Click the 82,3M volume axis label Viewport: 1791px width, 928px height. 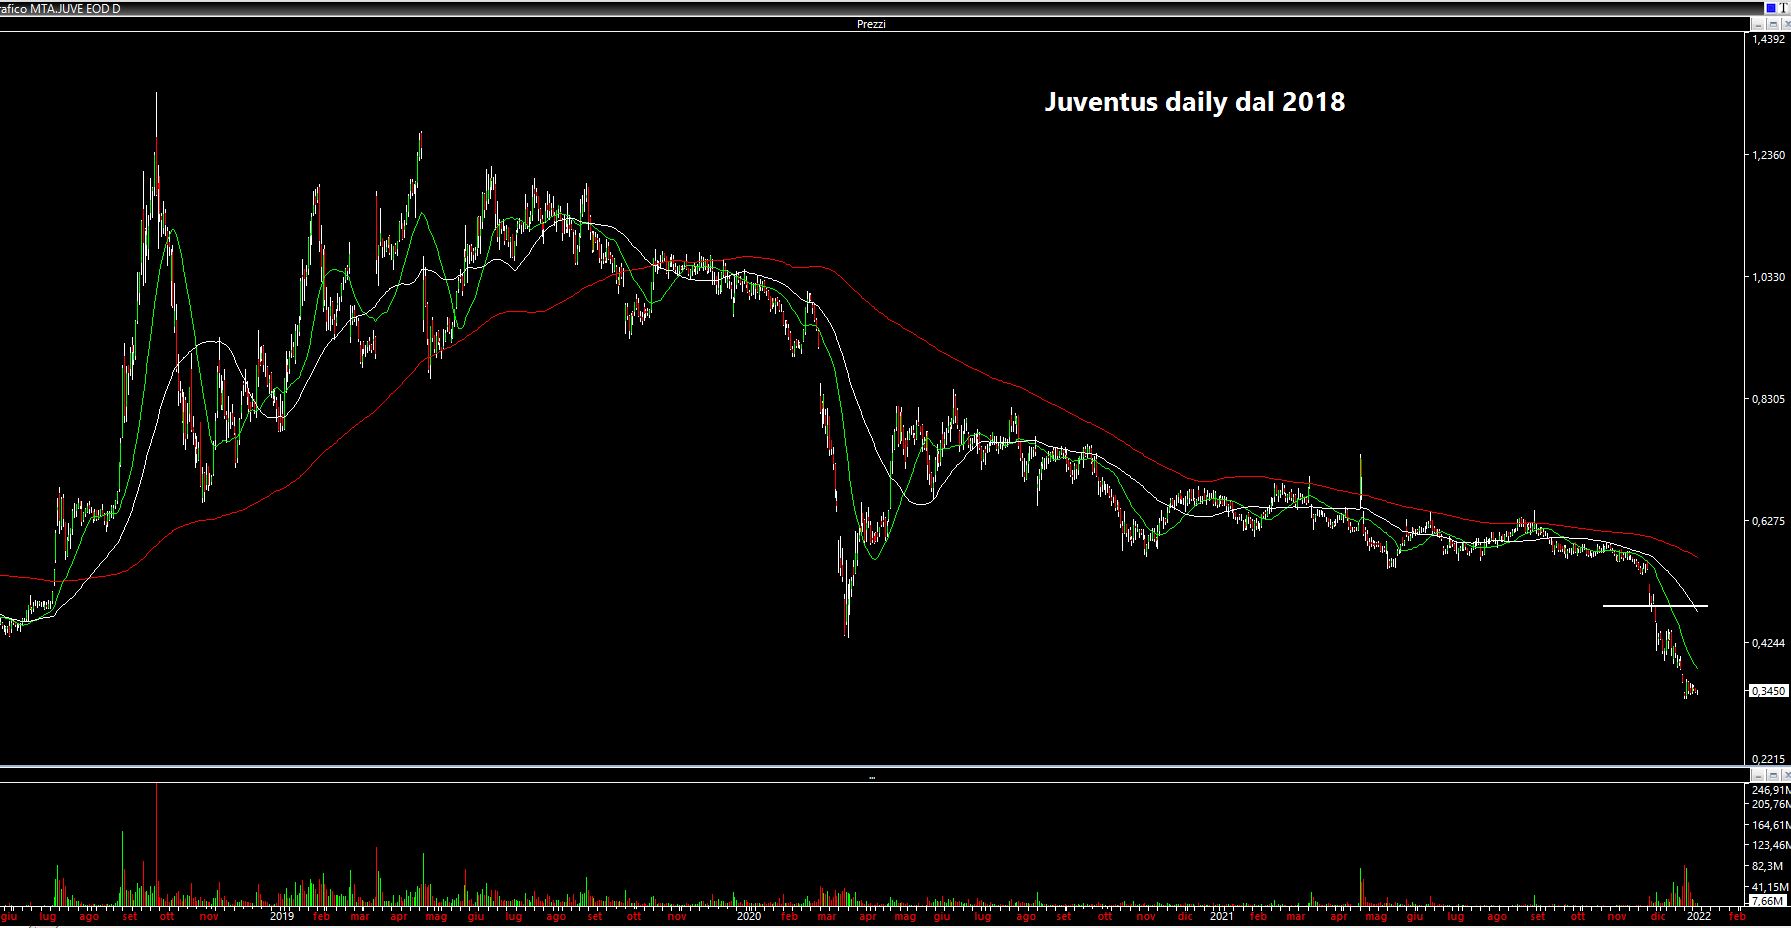[x=1767, y=866]
